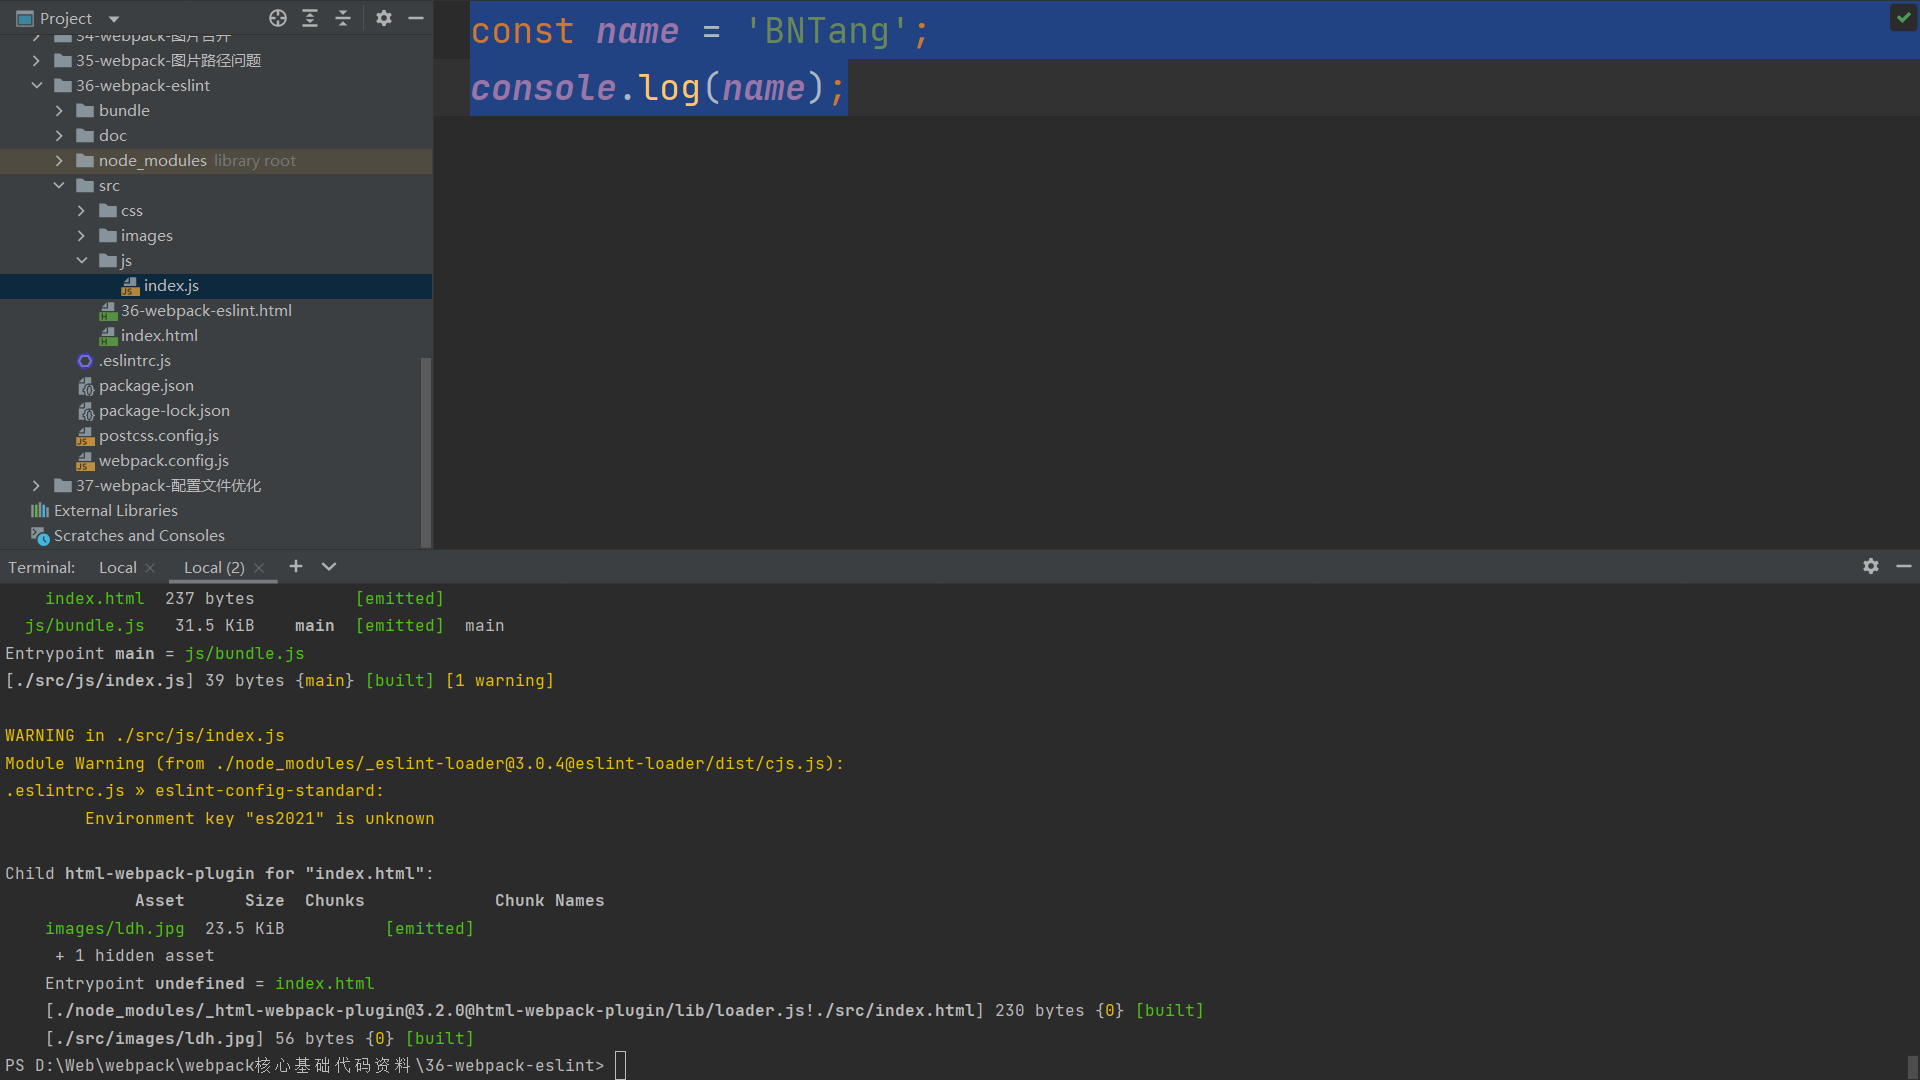Select the Local (2) terminal tab
Viewport: 1920px width, 1080px height.
tap(213, 567)
